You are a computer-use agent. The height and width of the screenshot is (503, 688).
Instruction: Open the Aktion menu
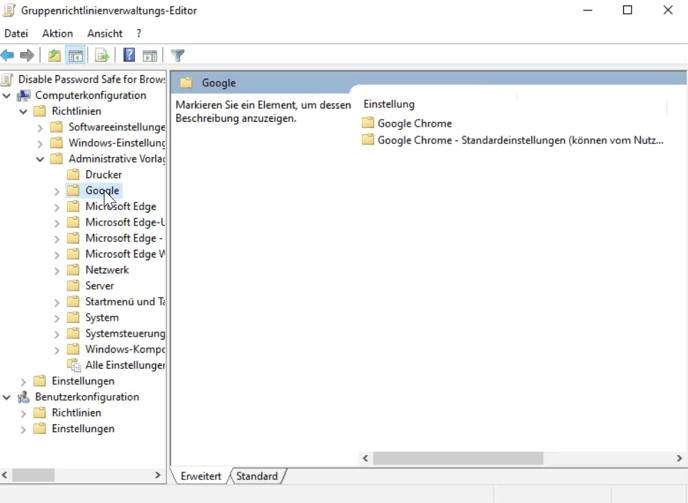coord(57,34)
